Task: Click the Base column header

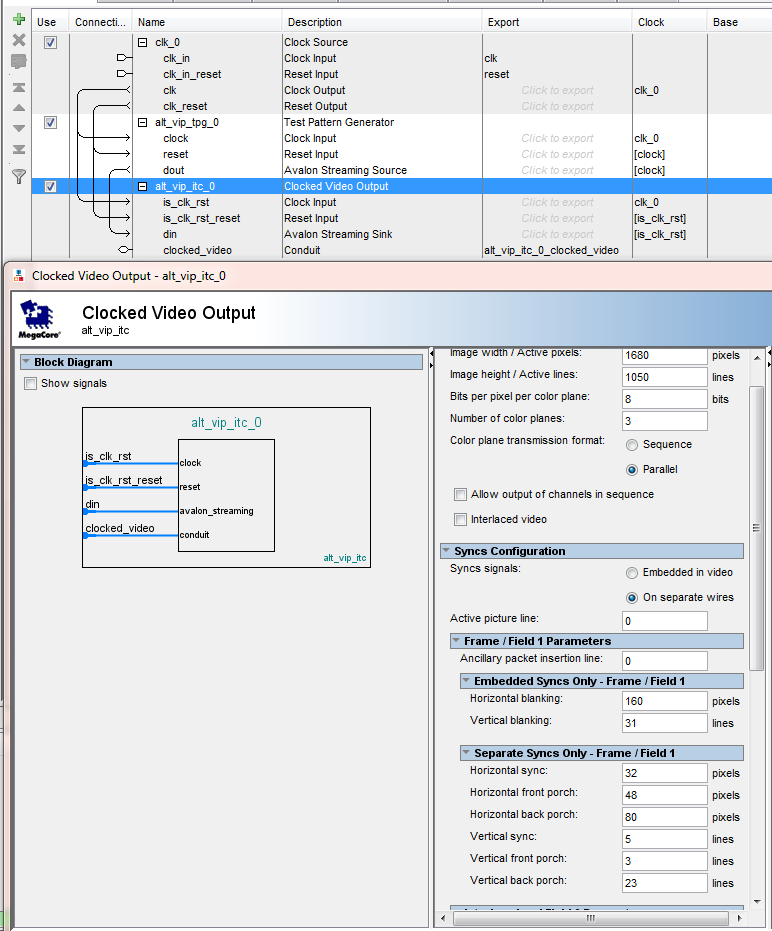Action: tap(740, 22)
